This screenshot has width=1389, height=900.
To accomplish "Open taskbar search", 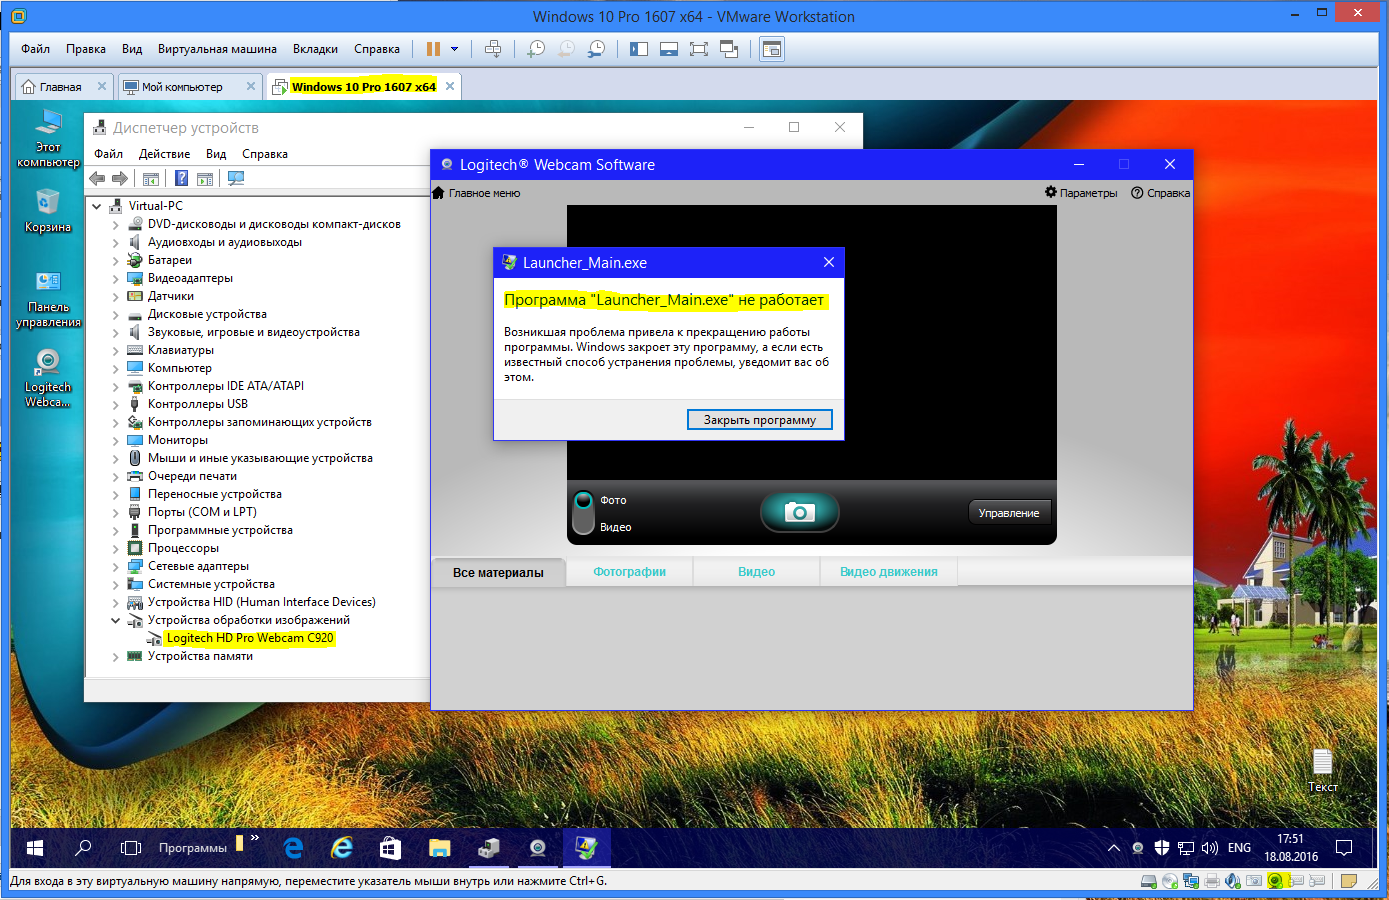I will pos(83,848).
